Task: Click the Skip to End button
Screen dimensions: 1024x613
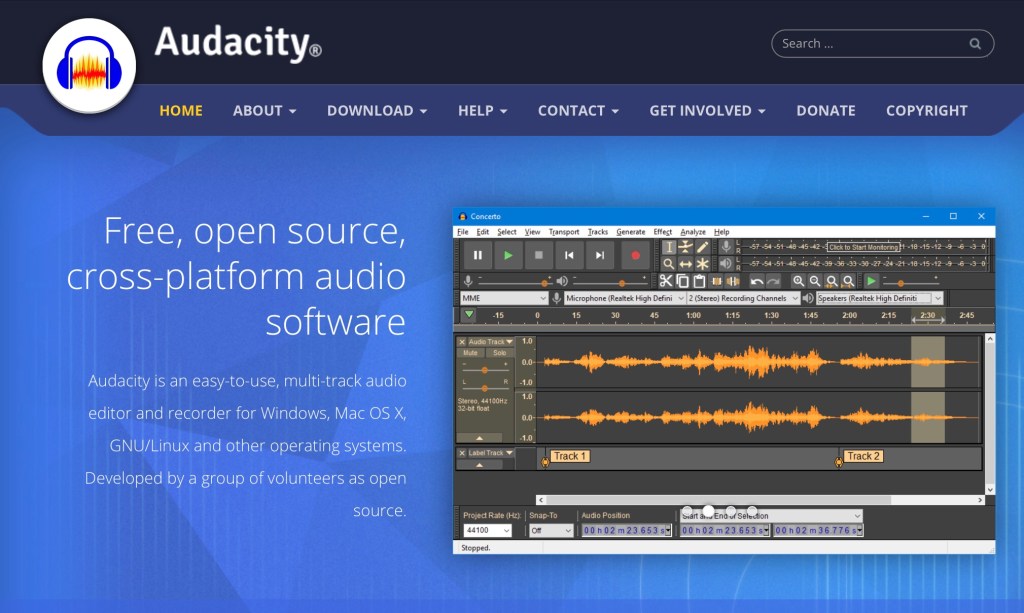Action: click(600, 256)
